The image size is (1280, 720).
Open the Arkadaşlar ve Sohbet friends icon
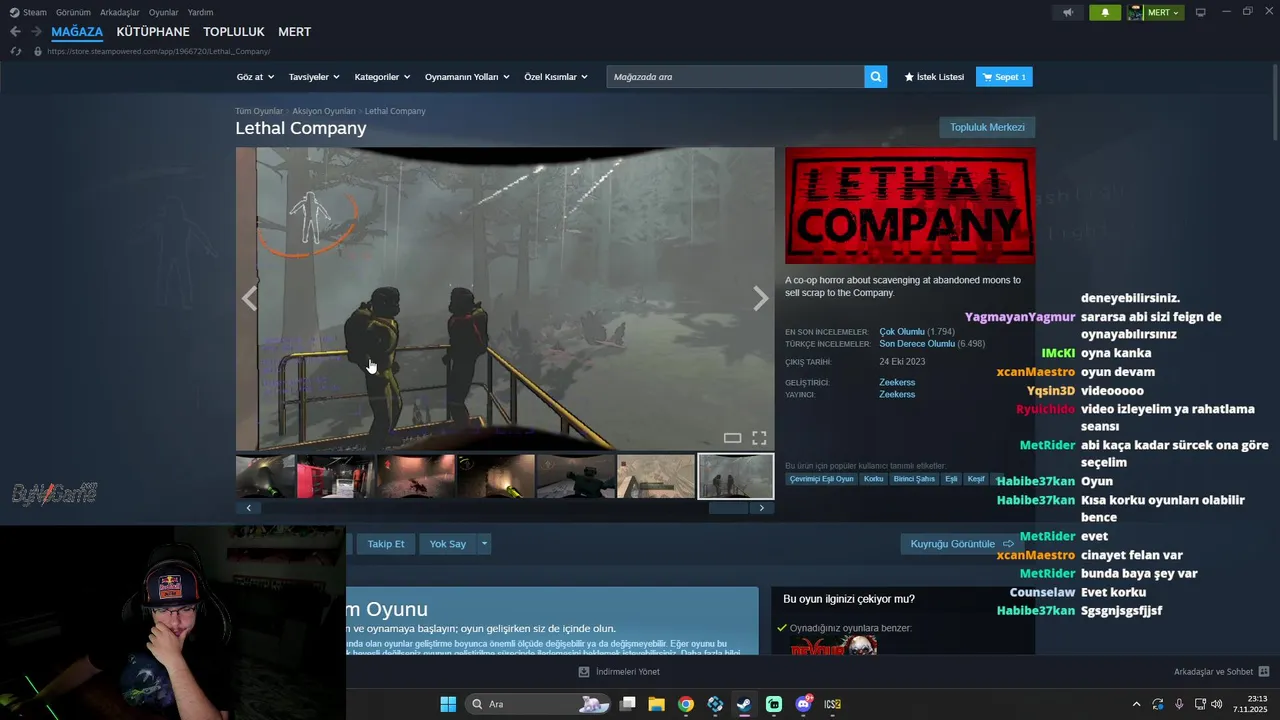click(1264, 672)
